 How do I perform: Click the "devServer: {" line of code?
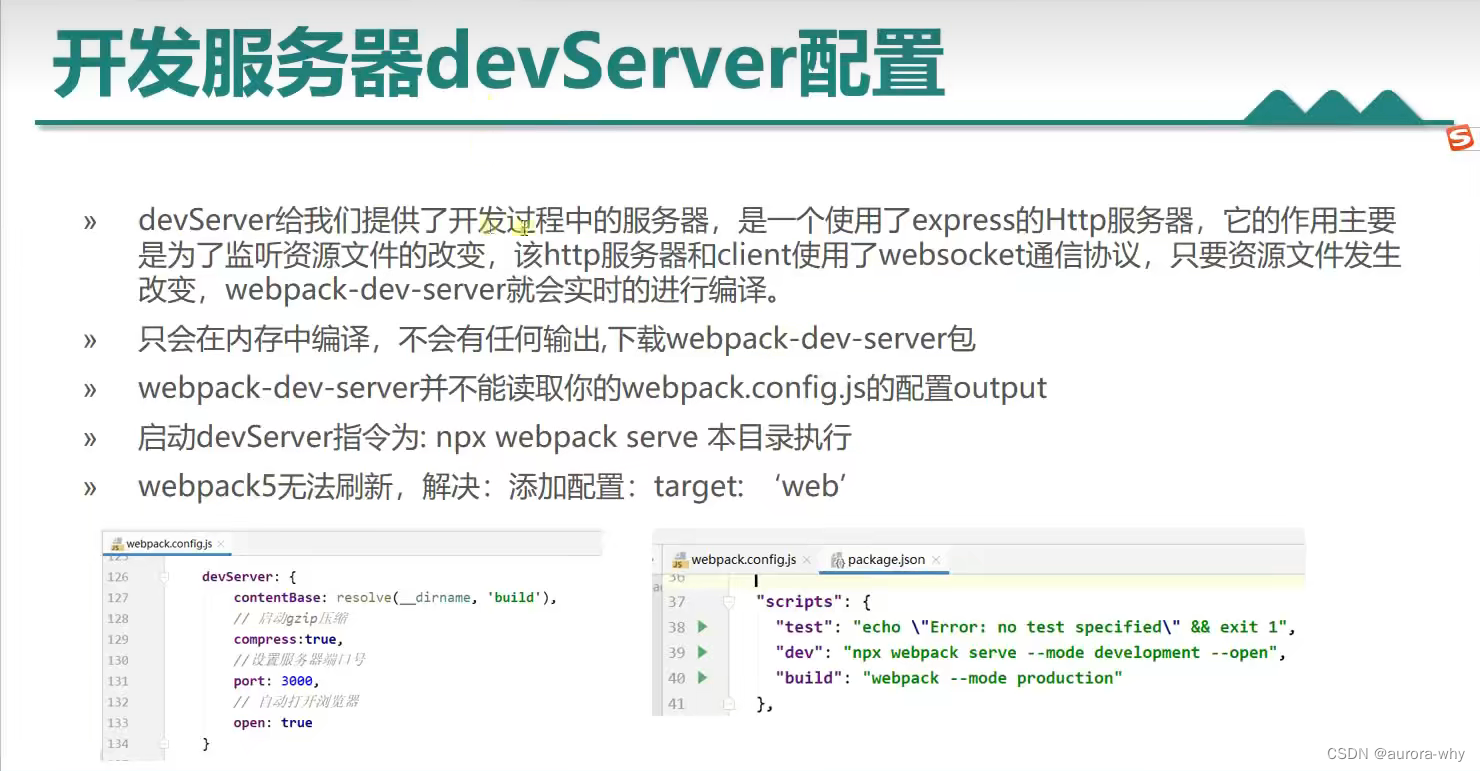pos(249,577)
